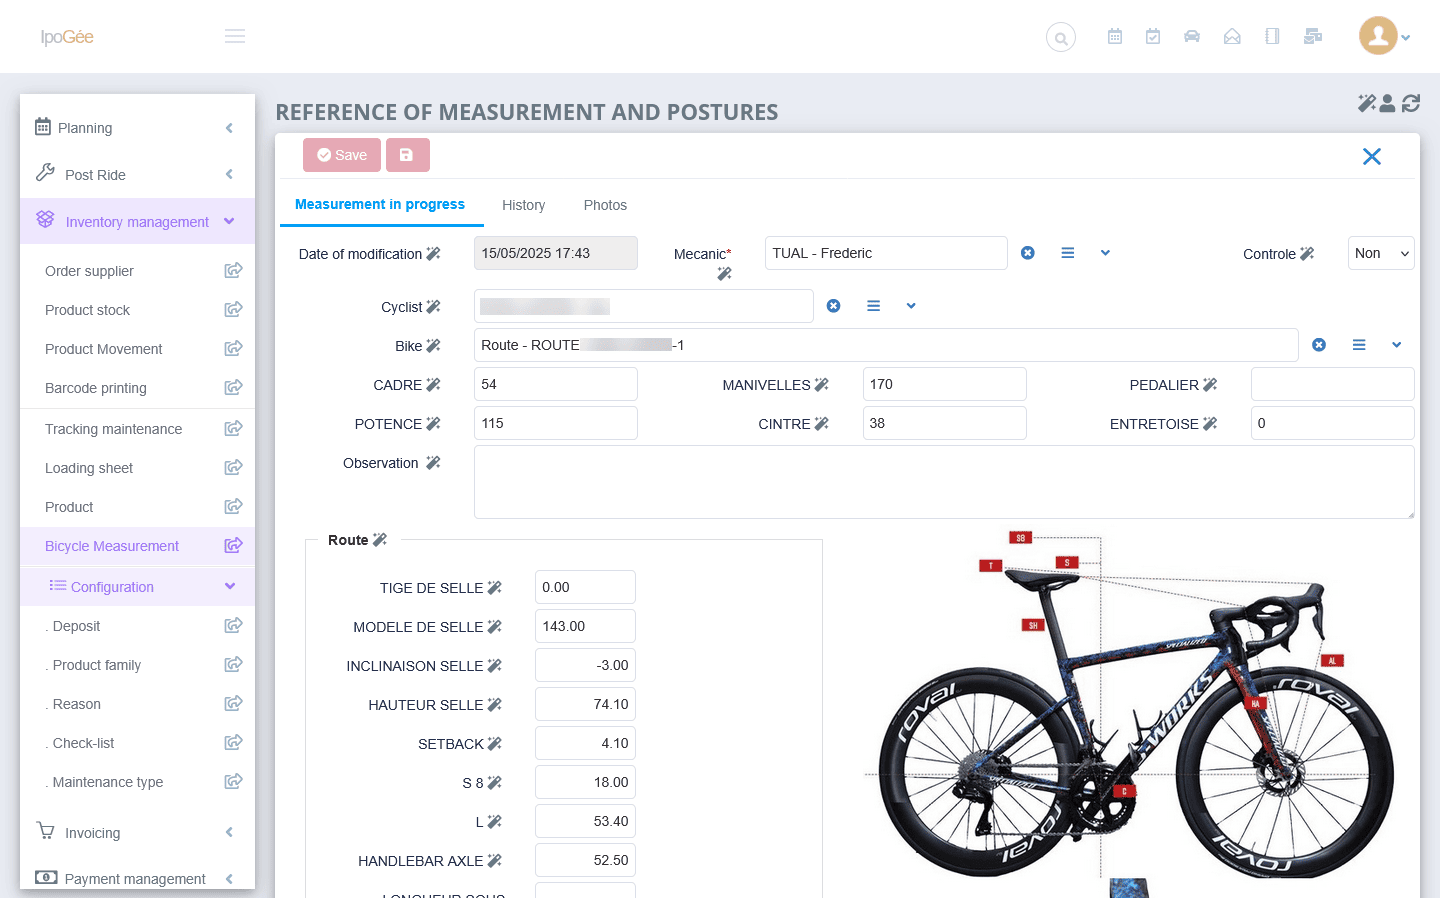Screen dimensions: 1440x898
Task: Open list icon beside Cyclist field
Action: tap(873, 306)
